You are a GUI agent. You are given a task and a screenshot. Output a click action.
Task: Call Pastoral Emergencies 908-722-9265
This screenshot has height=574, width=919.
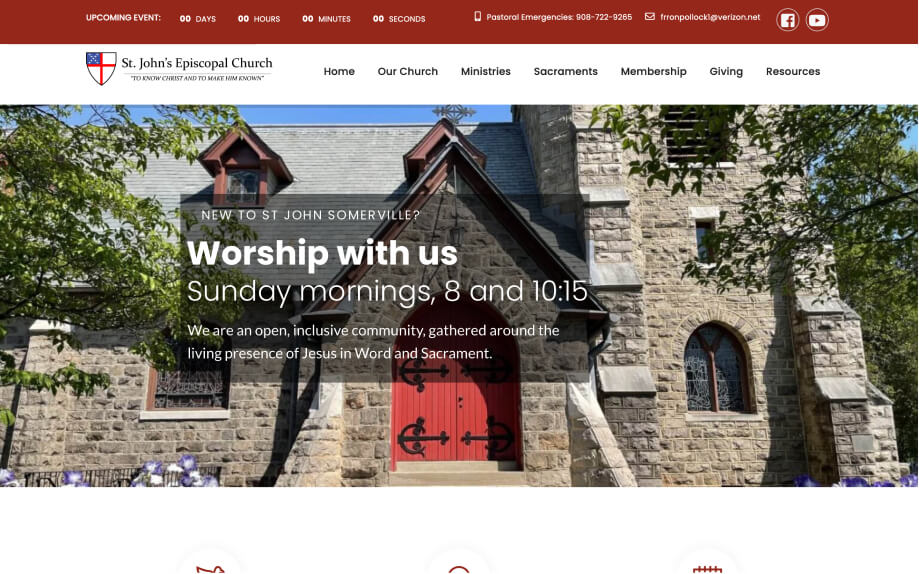click(559, 17)
